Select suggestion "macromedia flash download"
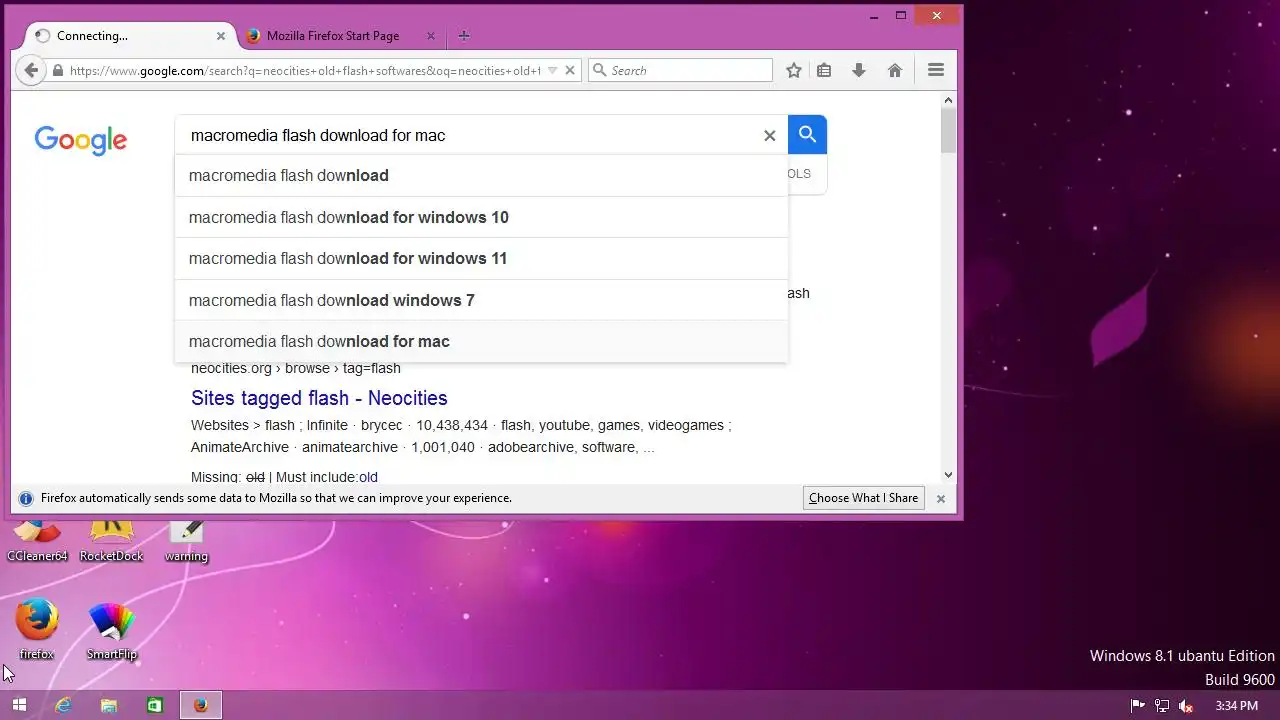Screen dimensions: 1280x720 481,176
